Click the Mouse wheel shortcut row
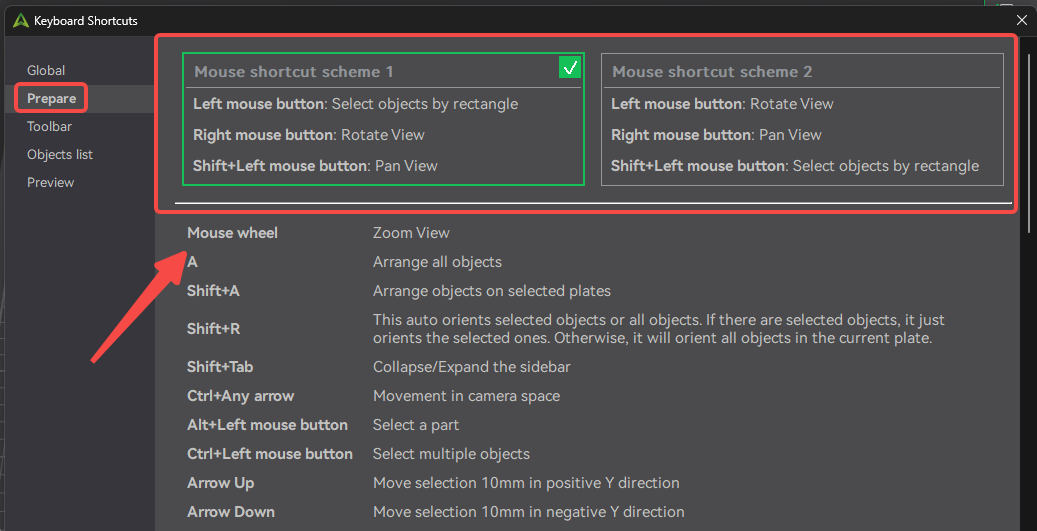 pos(233,233)
